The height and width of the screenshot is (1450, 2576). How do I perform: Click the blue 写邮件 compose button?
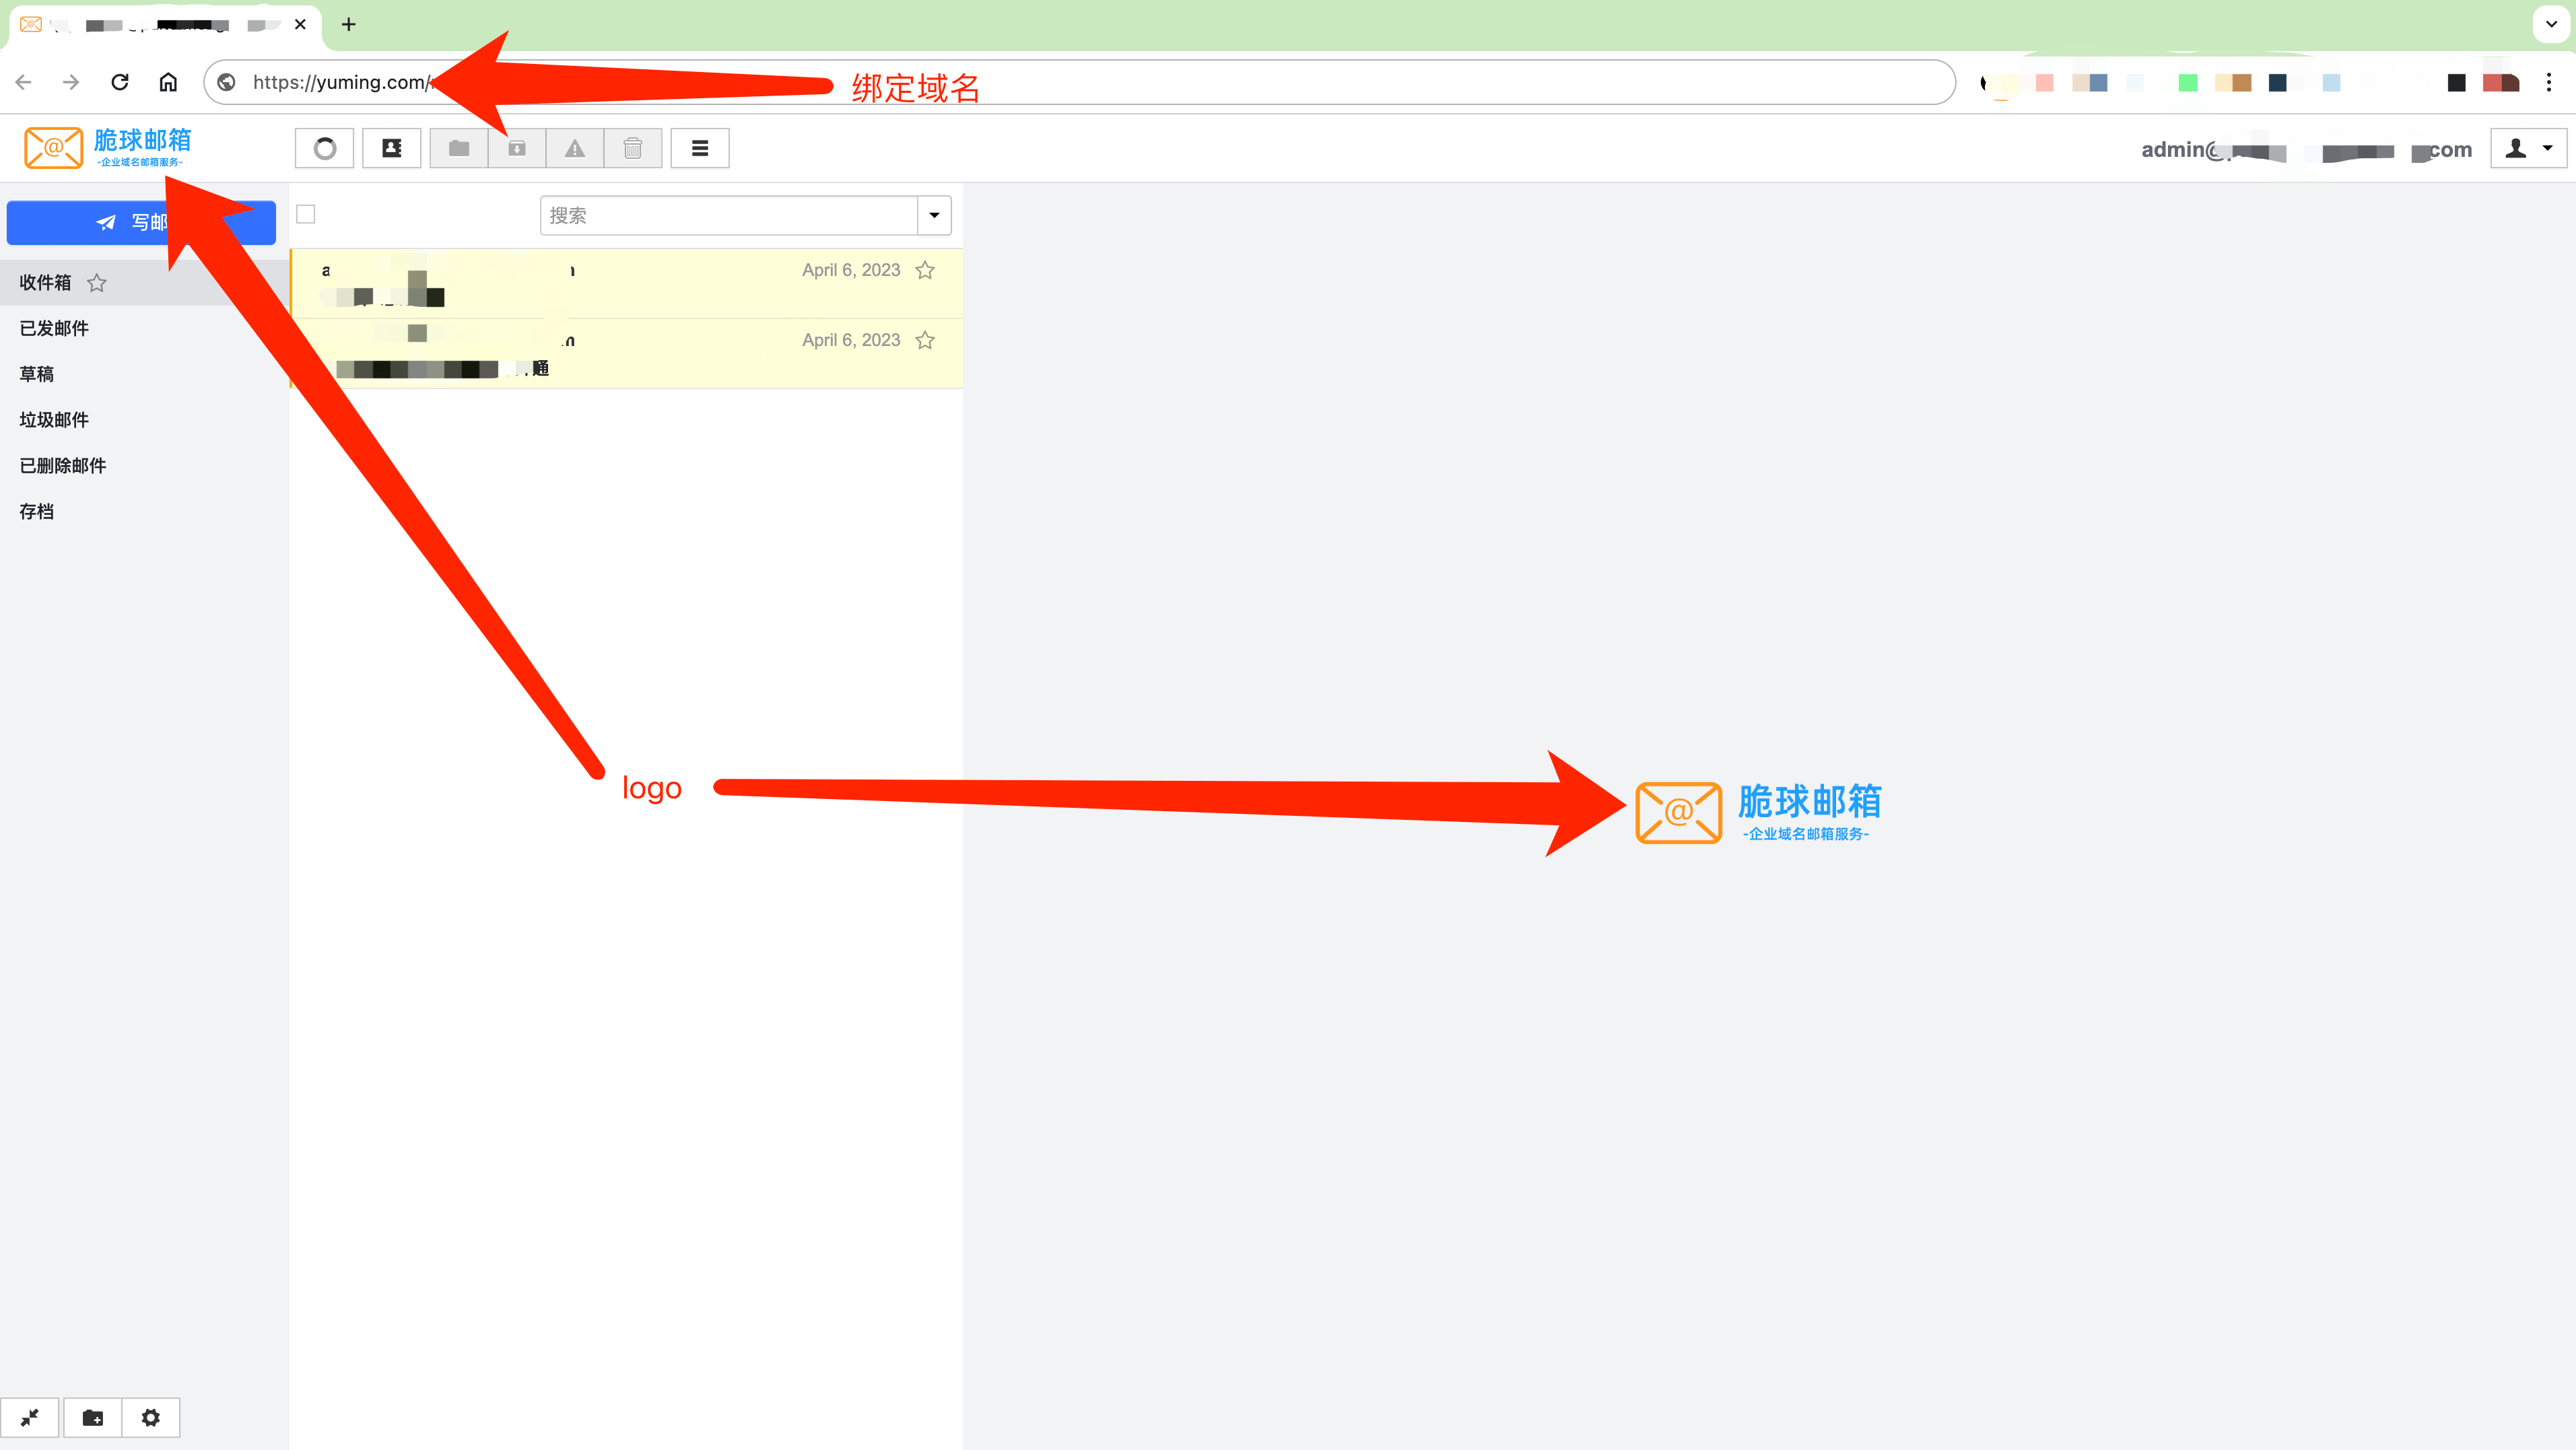141,222
